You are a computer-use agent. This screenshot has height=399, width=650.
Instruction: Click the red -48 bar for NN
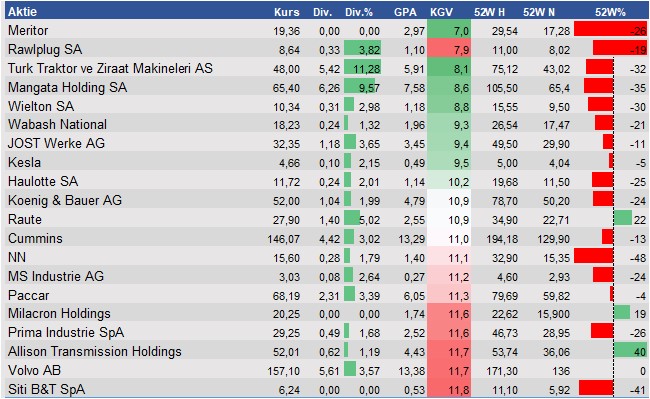(x=594, y=256)
